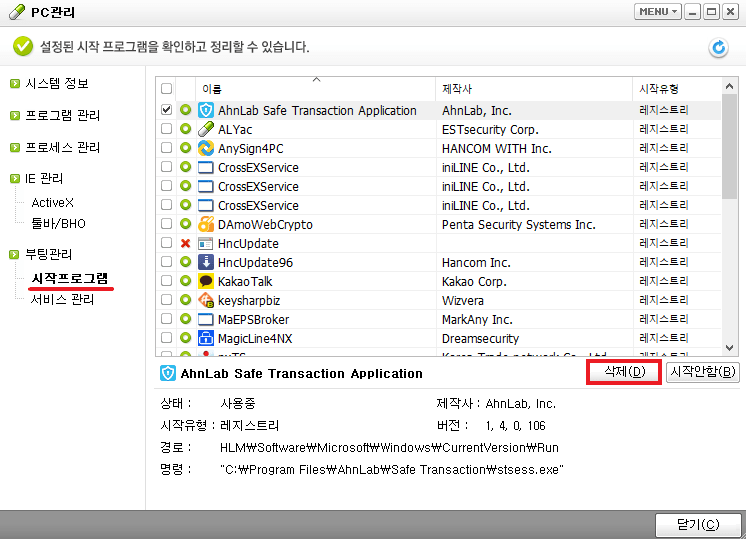
Task: Toggle the select-all checkbox in list header
Action: pyautogui.click(x=167, y=88)
